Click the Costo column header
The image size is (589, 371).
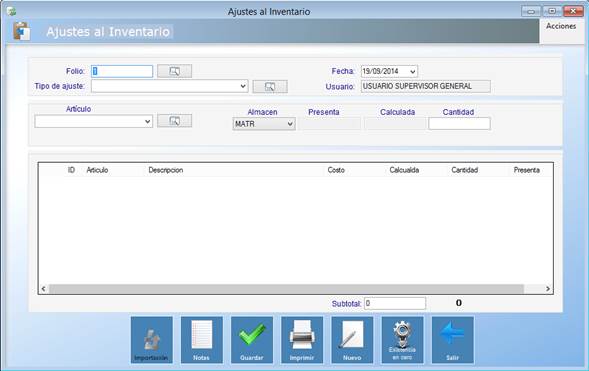336,170
